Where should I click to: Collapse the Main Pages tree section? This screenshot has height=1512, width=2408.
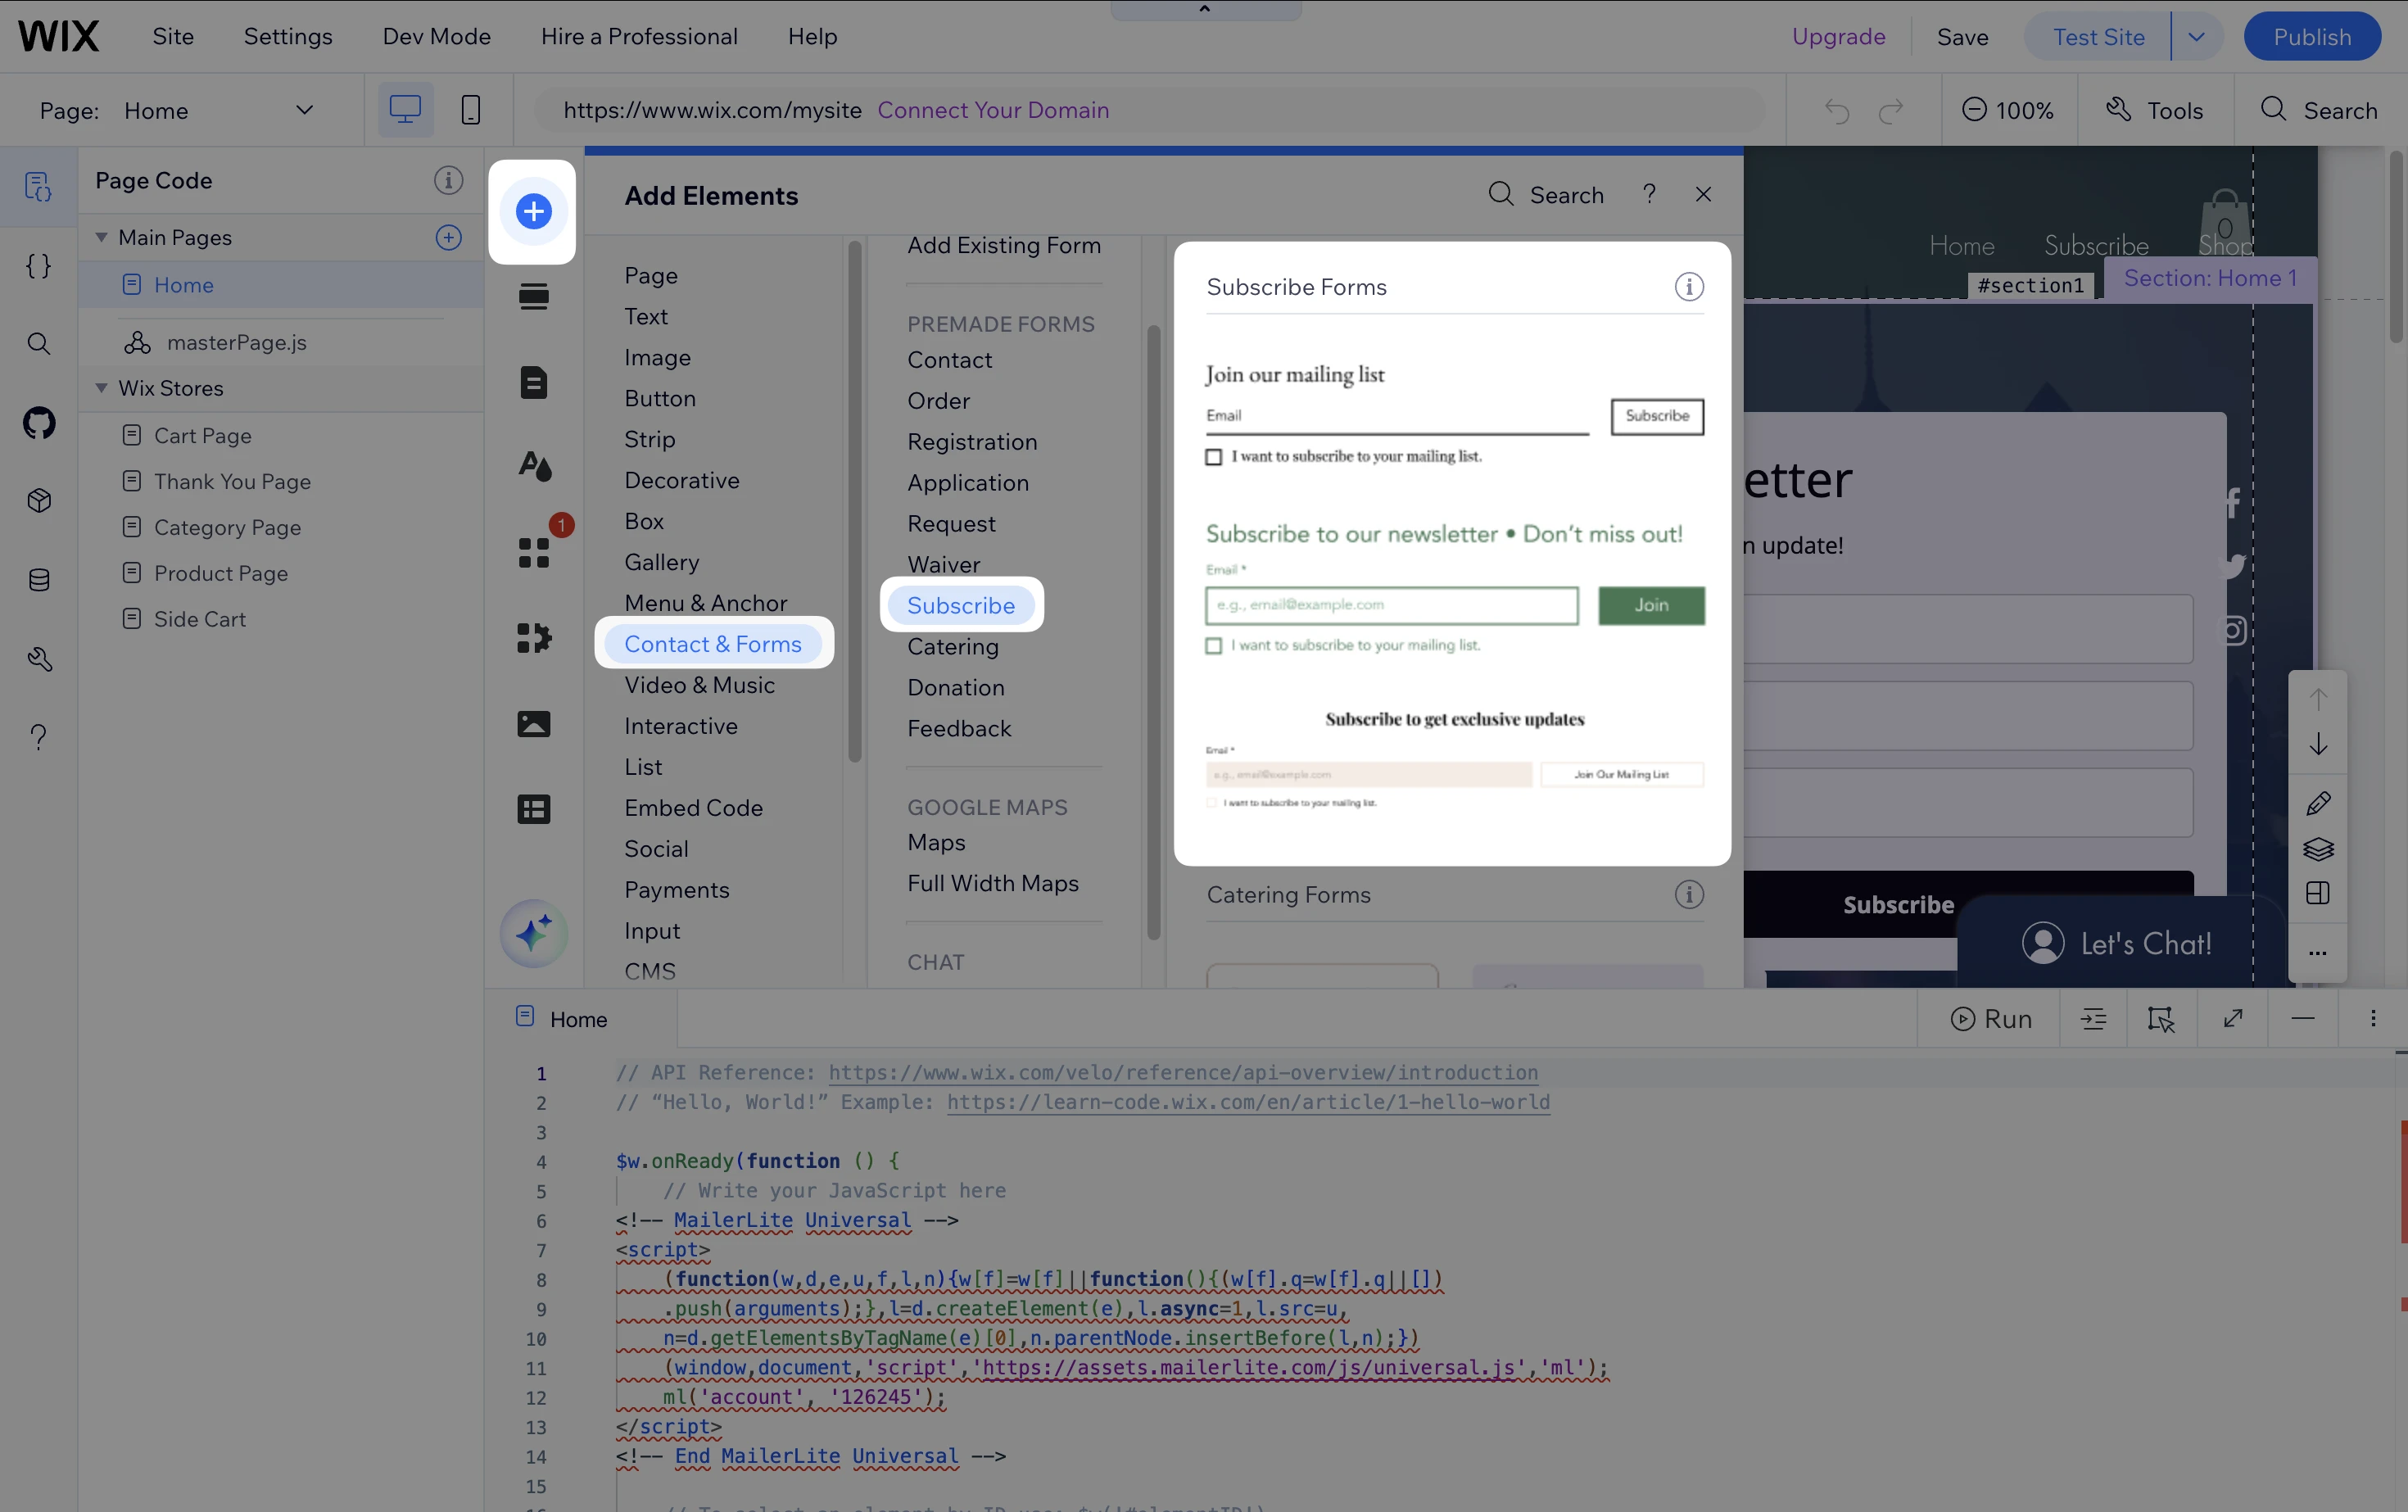pyautogui.click(x=102, y=238)
